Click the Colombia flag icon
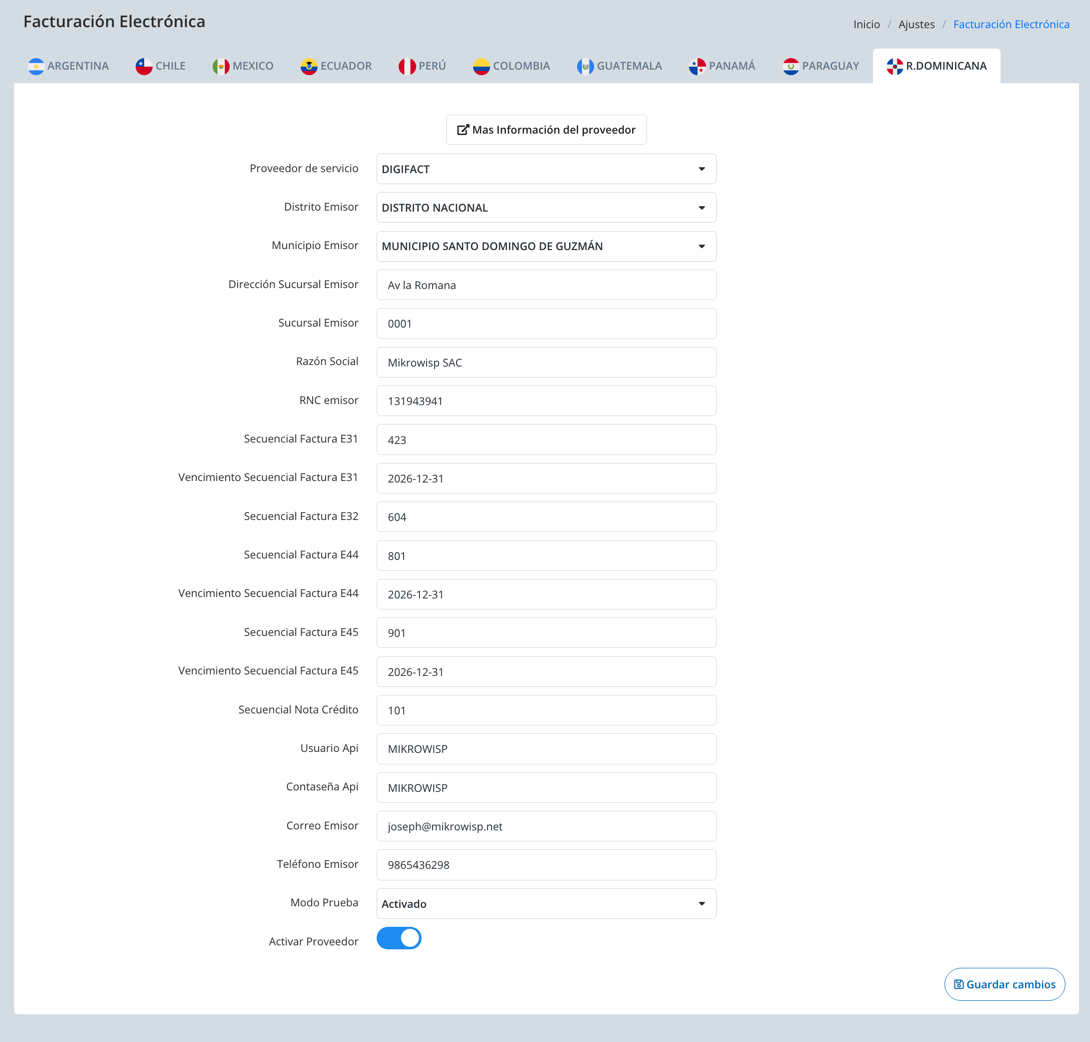This screenshot has width=1090, height=1042. point(481,66)
